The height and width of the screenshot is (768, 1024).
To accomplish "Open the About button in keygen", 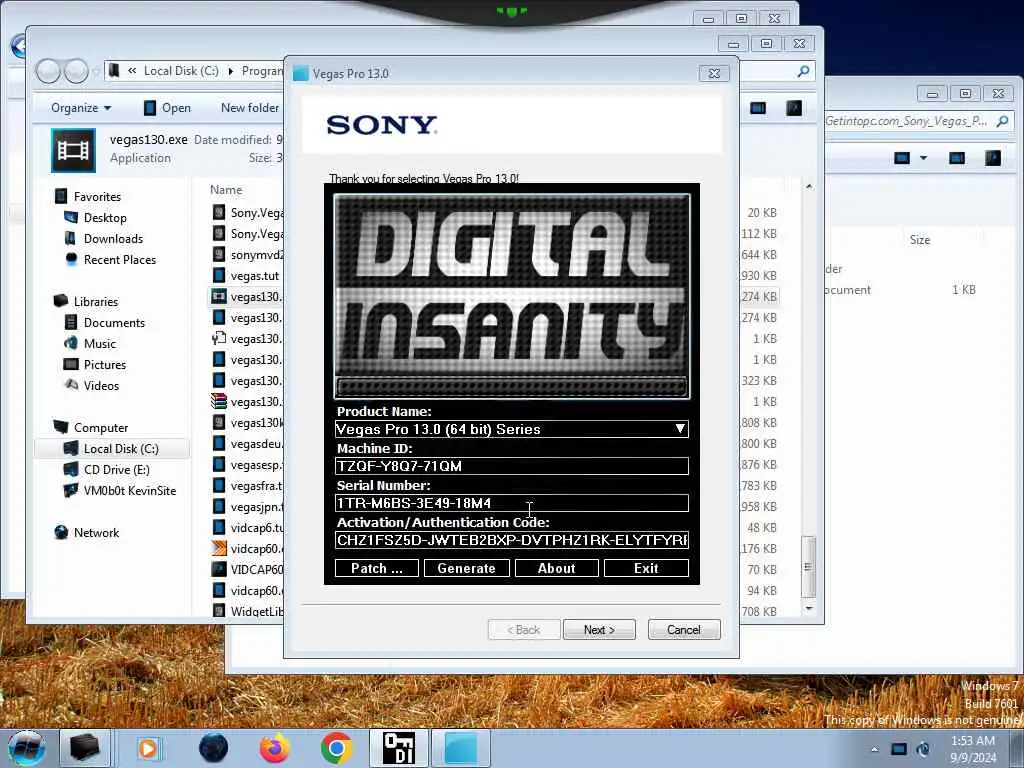I will click(x=556, y=568).
